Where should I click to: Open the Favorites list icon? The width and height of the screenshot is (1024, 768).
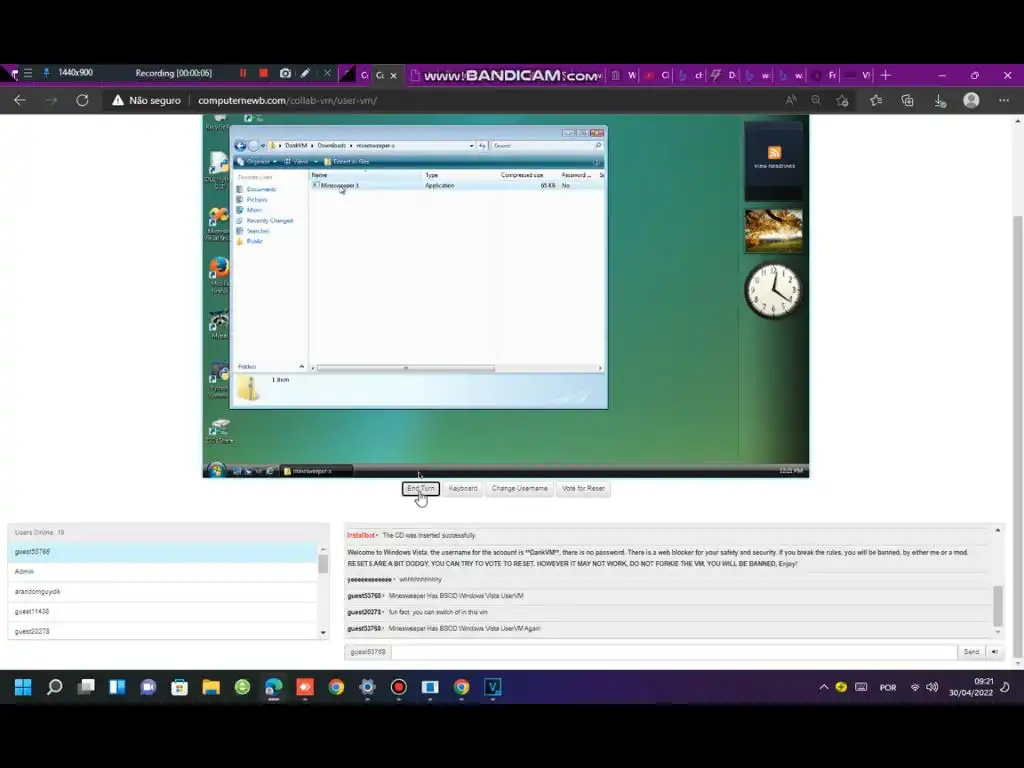point(876,100)
